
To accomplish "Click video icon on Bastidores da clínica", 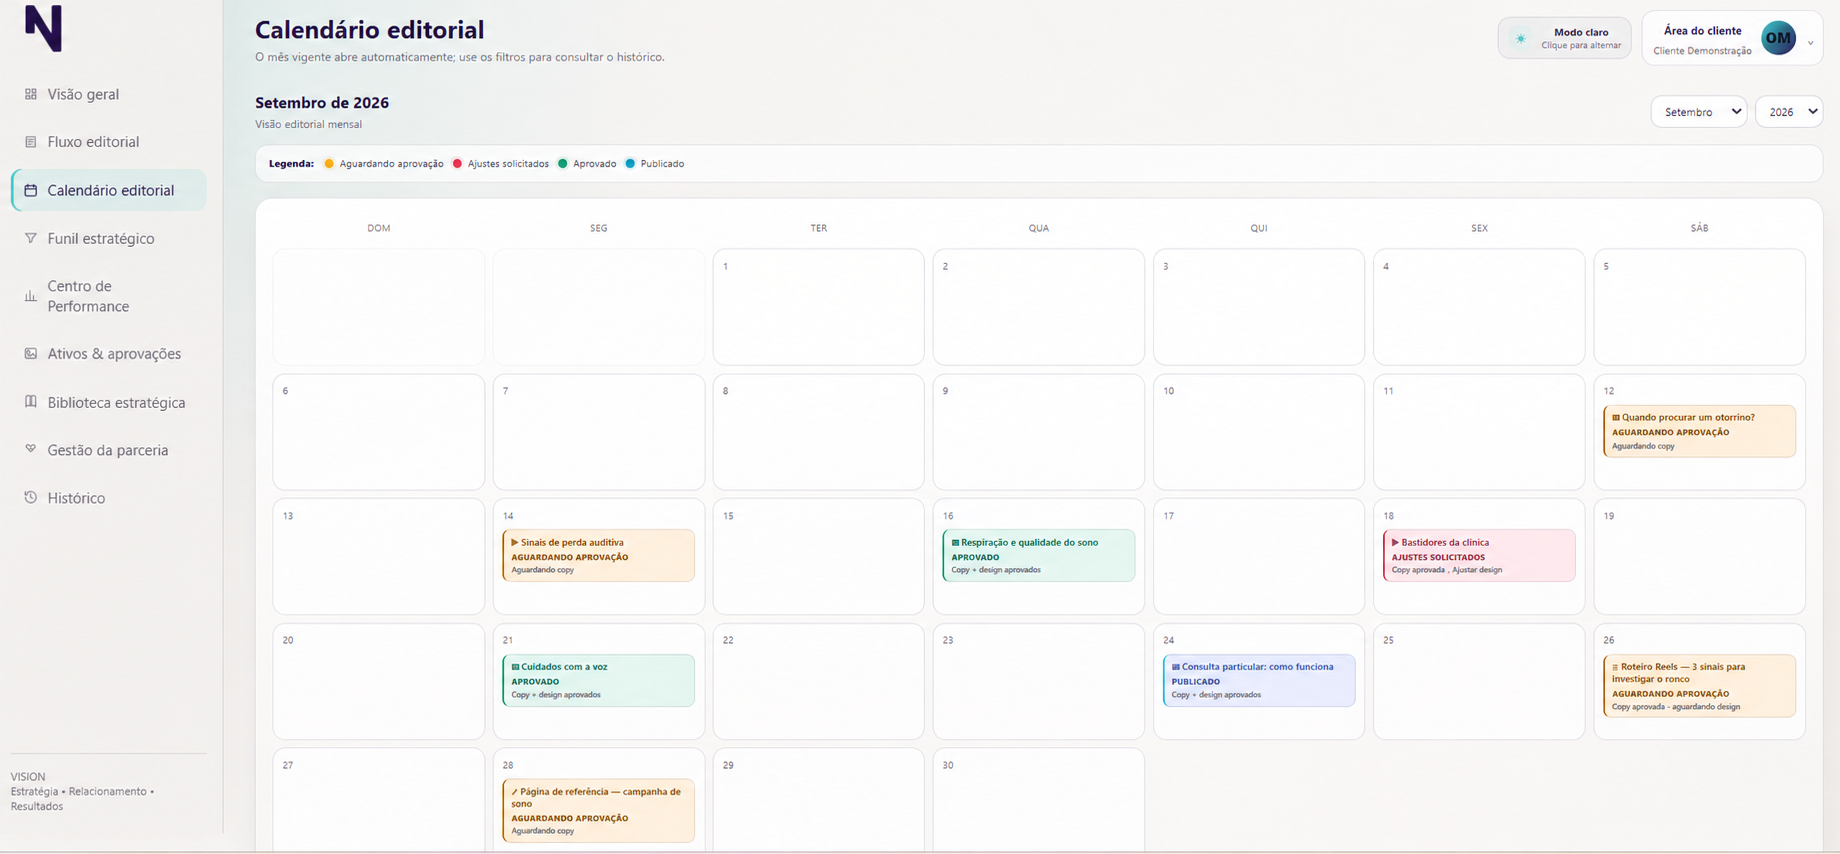I will pos(1395,543).
